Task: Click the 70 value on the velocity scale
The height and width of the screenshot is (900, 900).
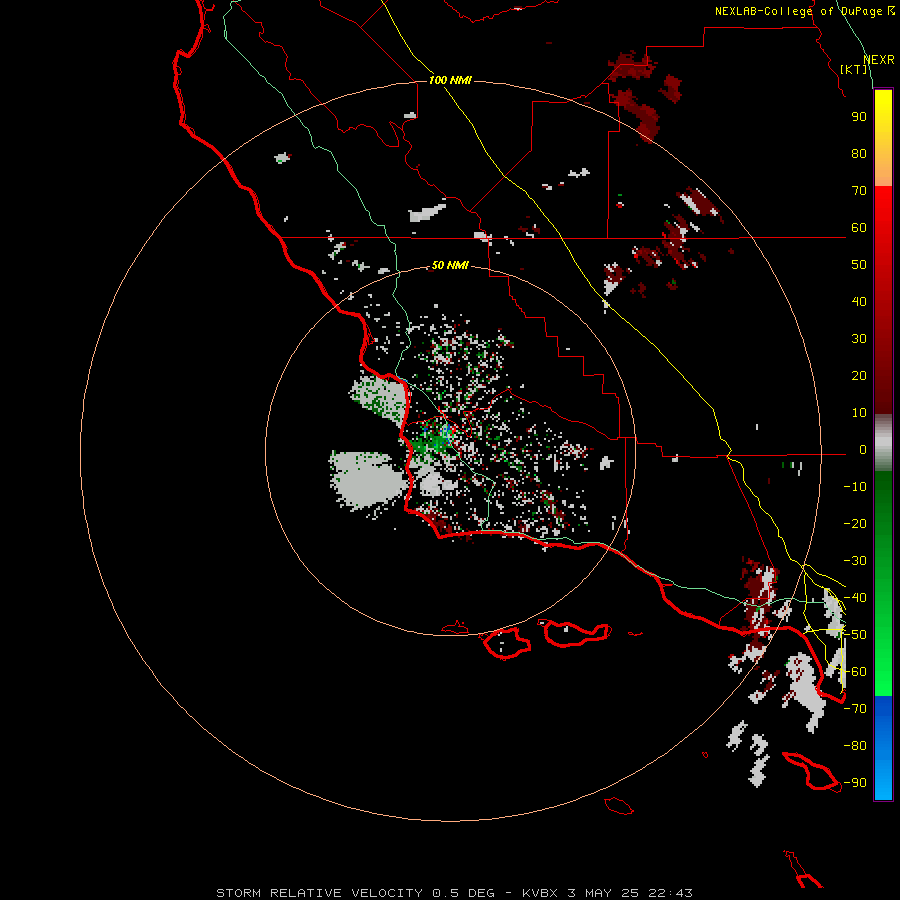Action: point(859,191)
